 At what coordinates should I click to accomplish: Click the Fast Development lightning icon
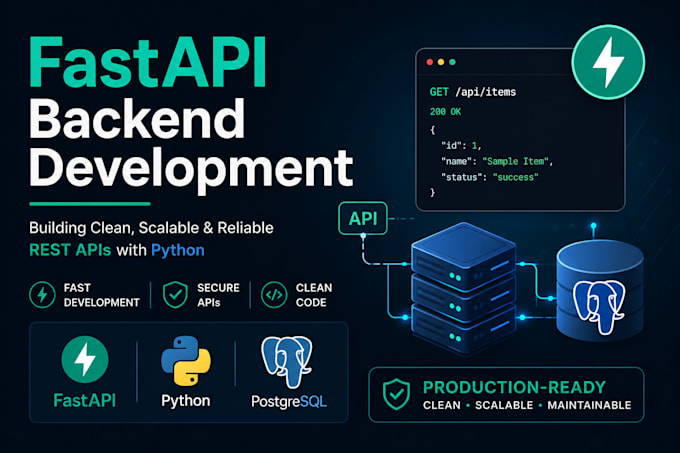coord(42,295)
